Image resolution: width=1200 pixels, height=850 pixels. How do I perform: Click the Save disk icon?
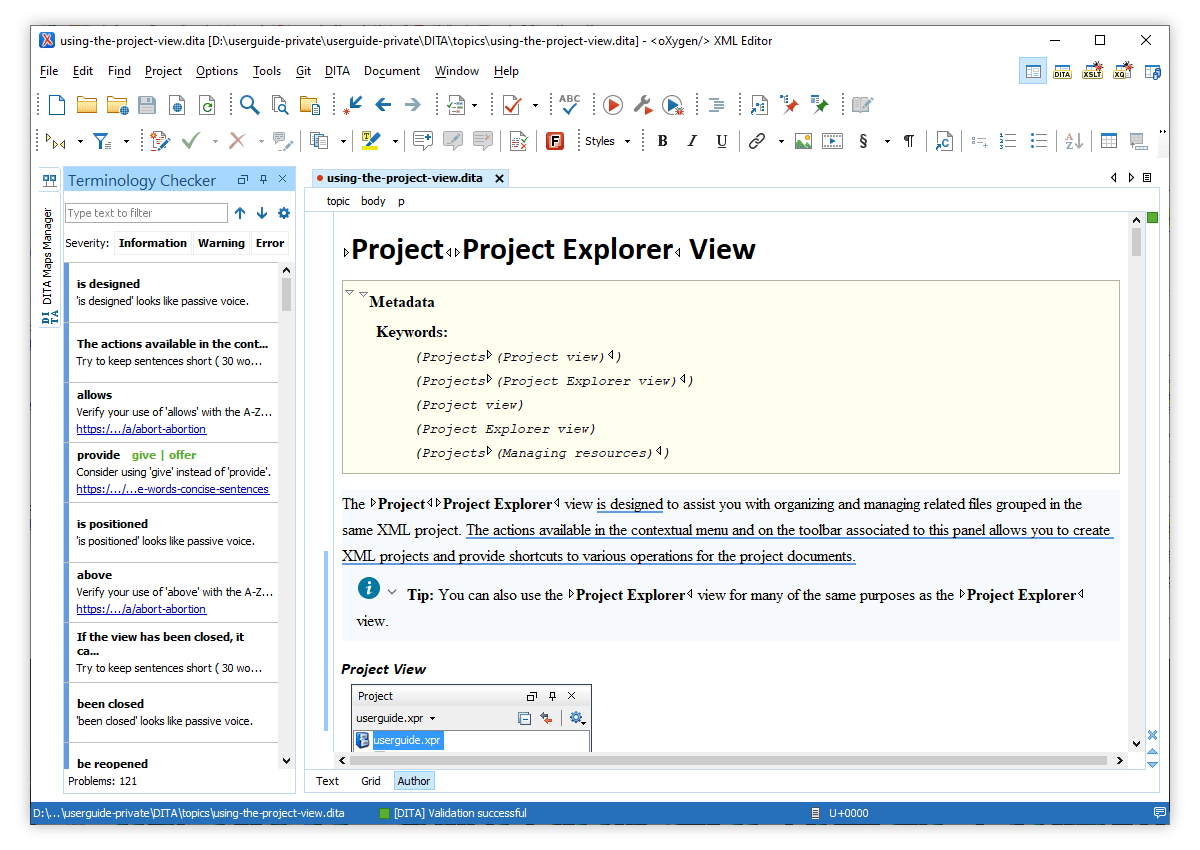click(147, 105)
